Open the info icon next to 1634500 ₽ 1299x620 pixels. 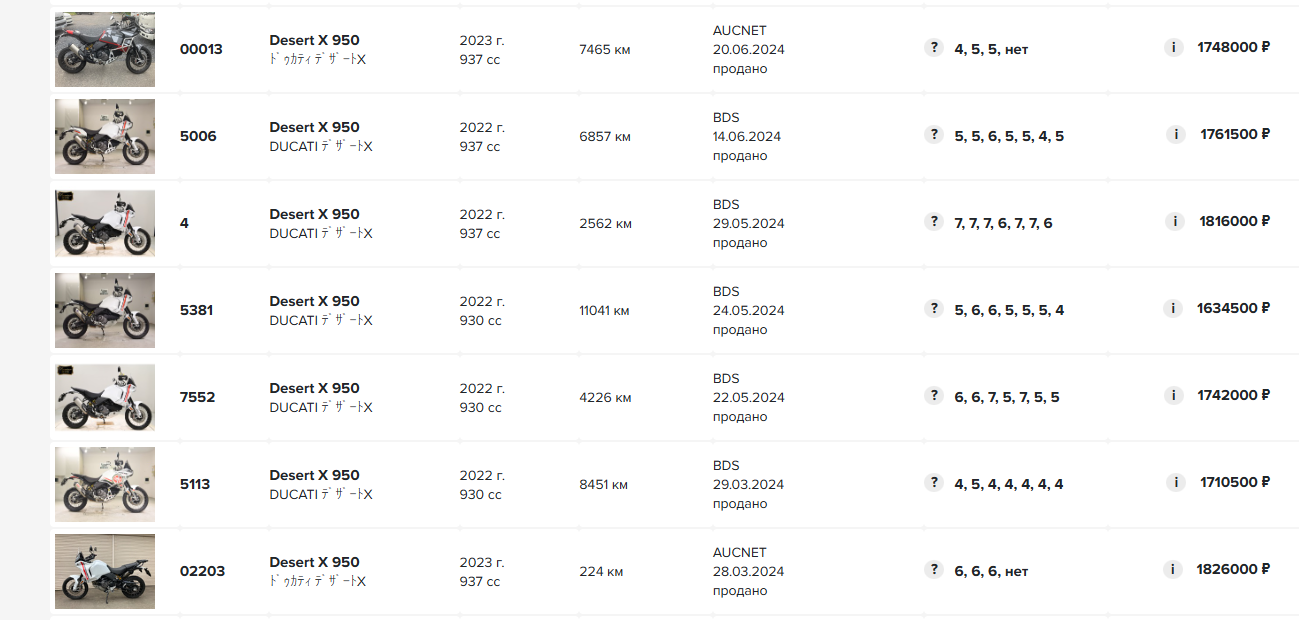(1174, 309)
